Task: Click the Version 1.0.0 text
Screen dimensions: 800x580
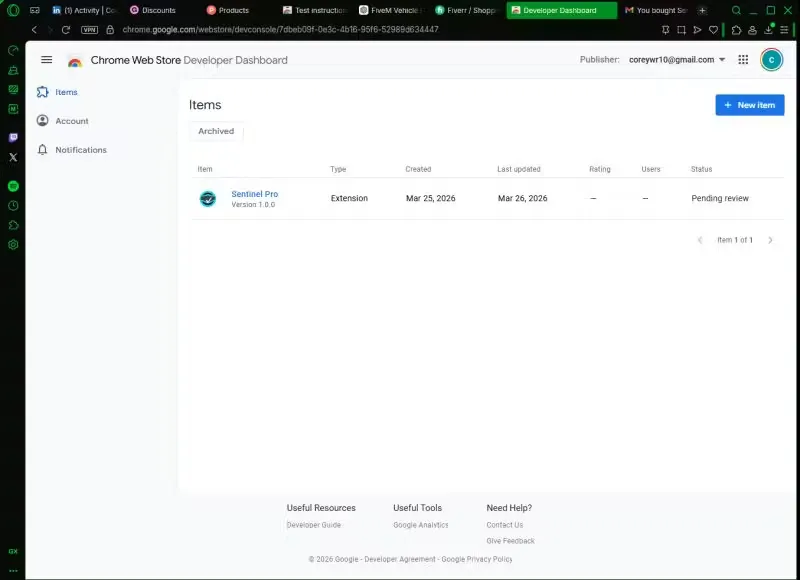Action: point(253,205)
